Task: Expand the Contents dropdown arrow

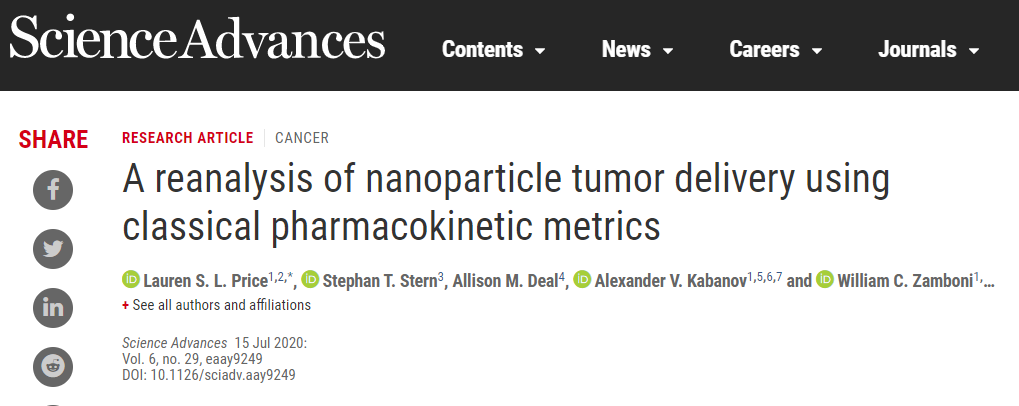Action: point(540,51)
